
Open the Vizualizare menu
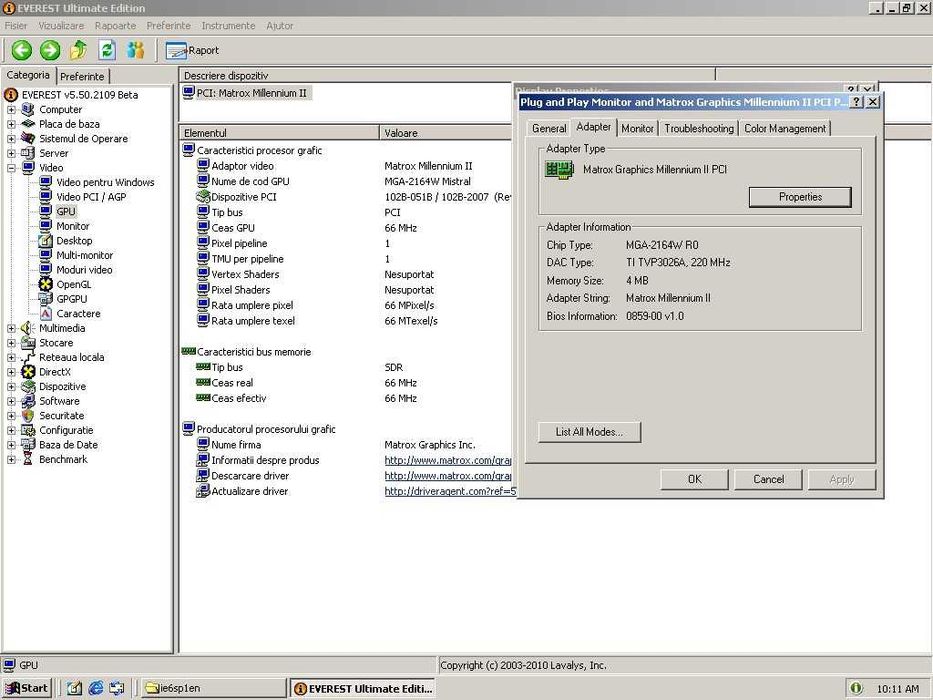61,26
